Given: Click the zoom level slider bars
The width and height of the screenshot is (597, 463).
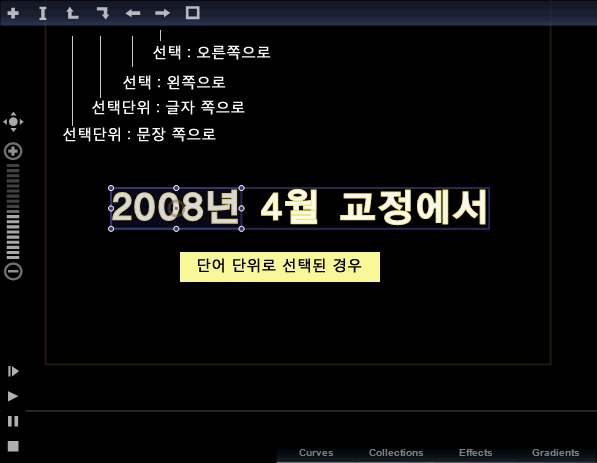Looking at the screenshot, I should [x=13, y=212].
